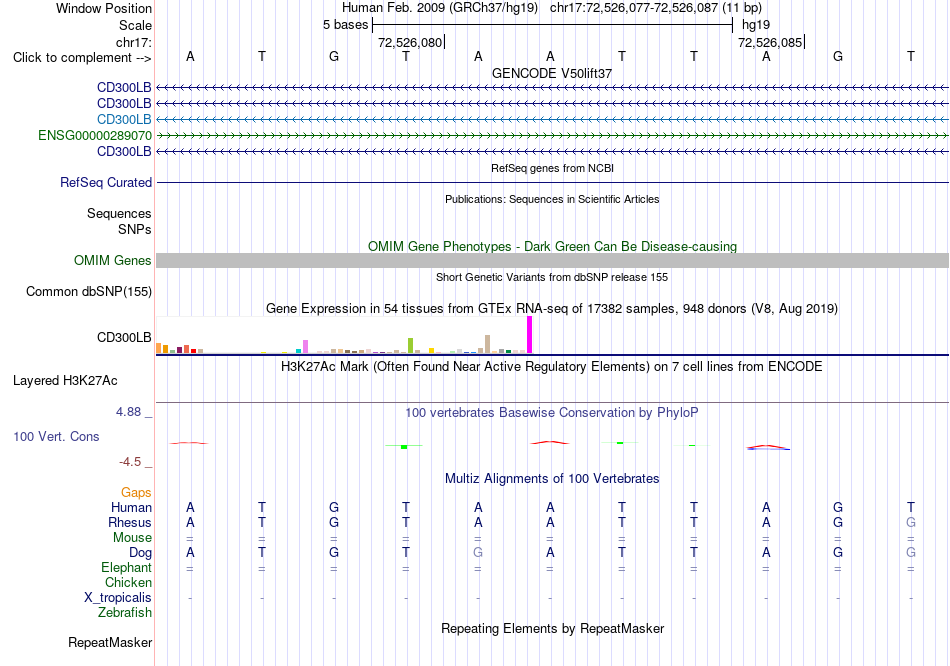The width and height of the screenshot is (950, 666).
Task: Click the chr17:72,526,077-72,526,087 position text
Action: click(634, 8)
